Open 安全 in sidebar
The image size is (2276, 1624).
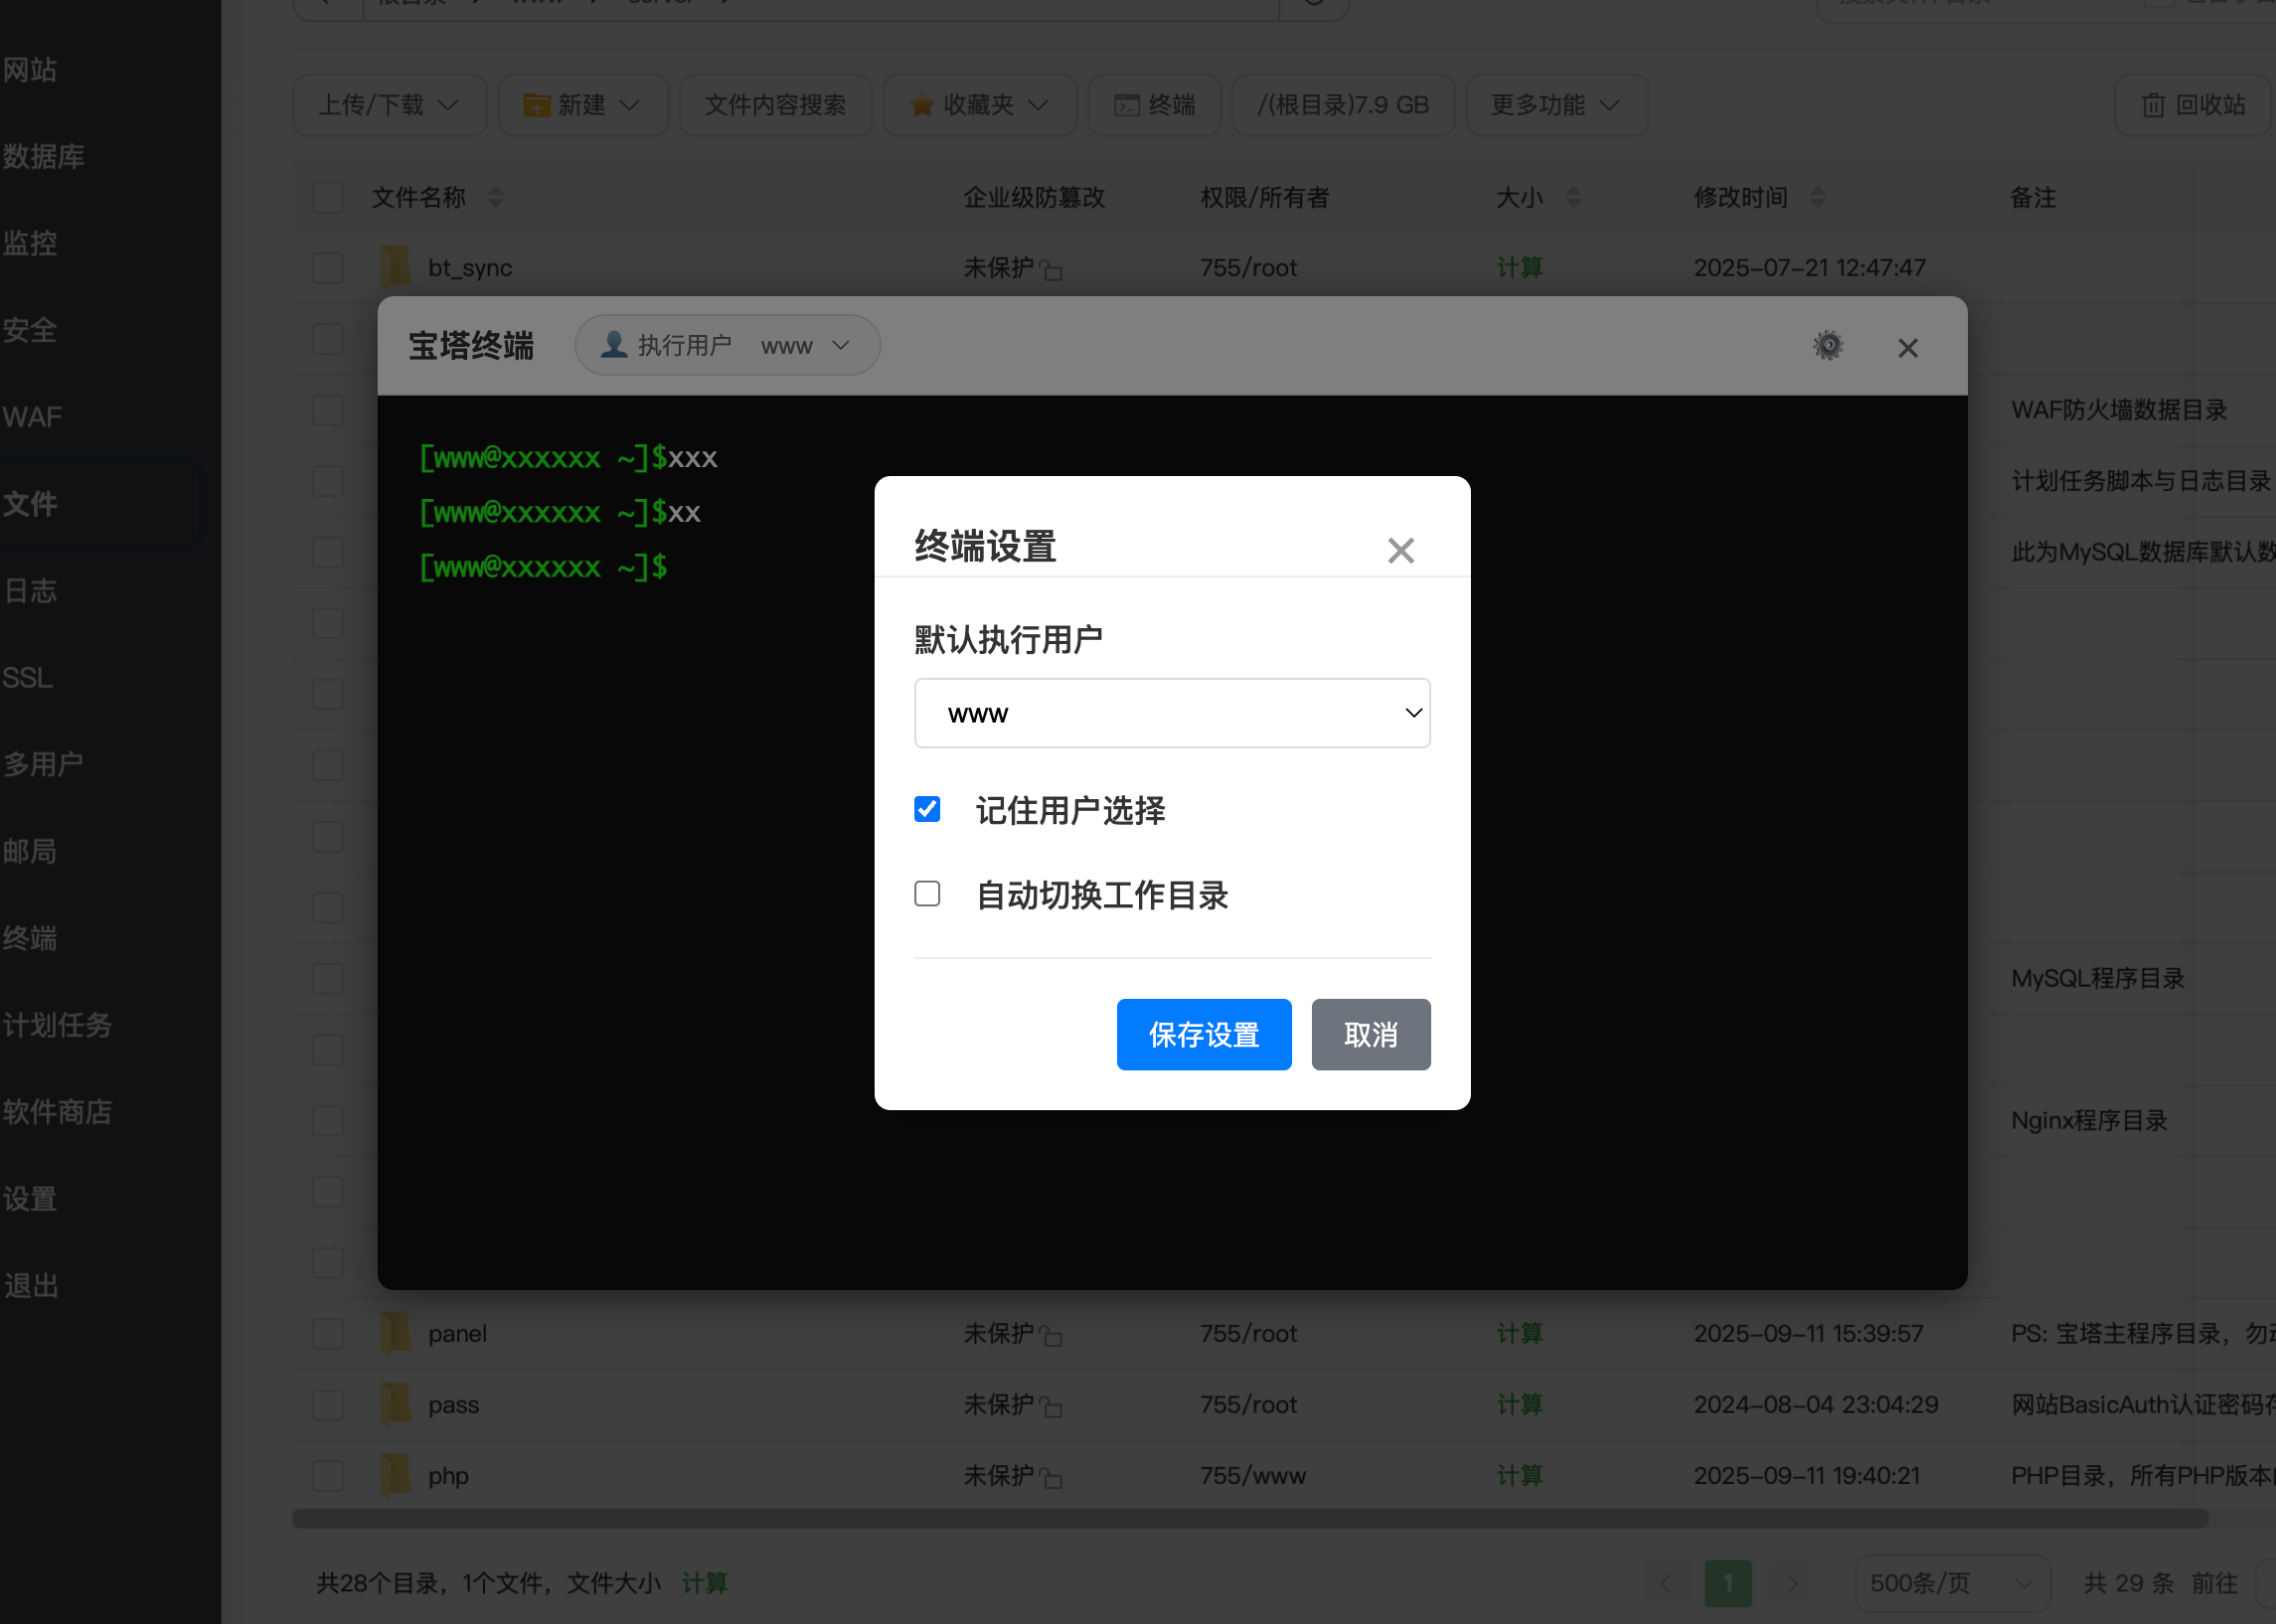pos(30,330)
